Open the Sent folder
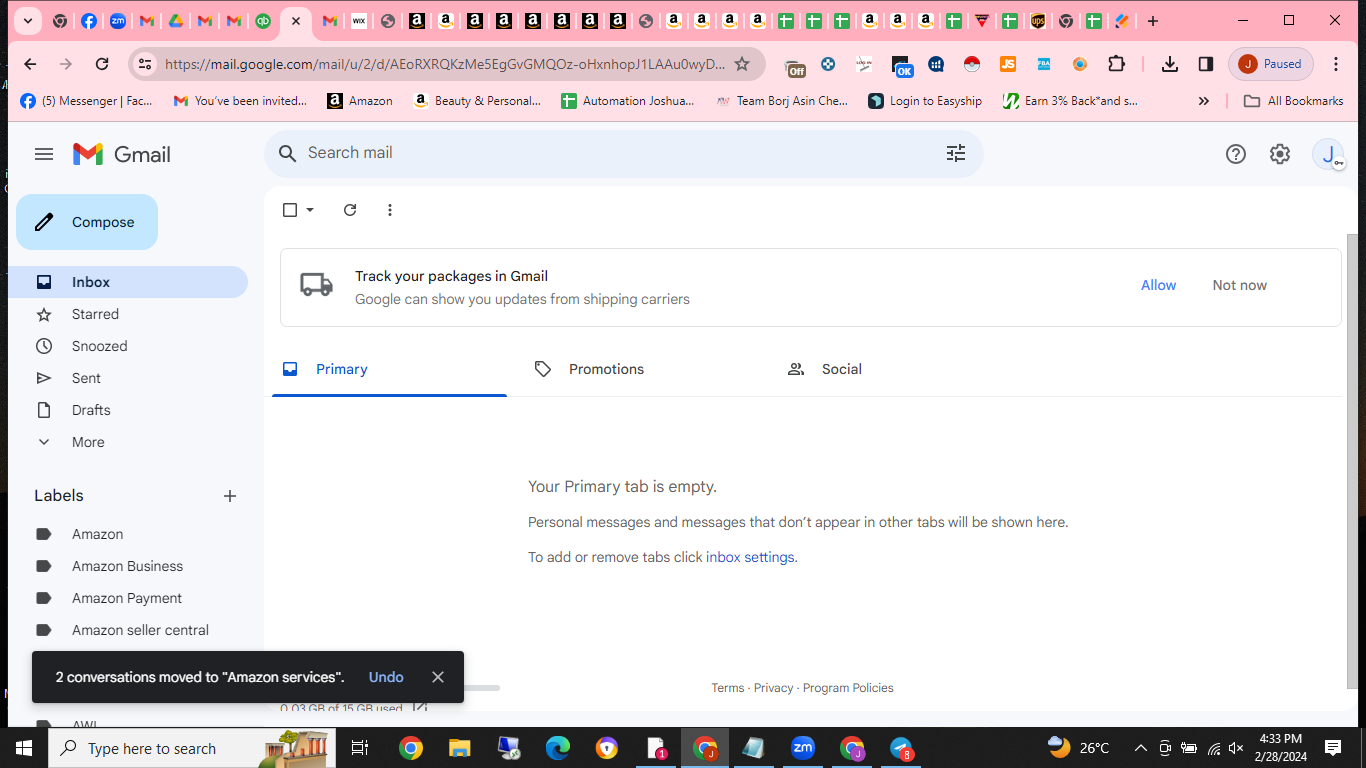This screenshot has height=768, width=1366. click(128, 378)
